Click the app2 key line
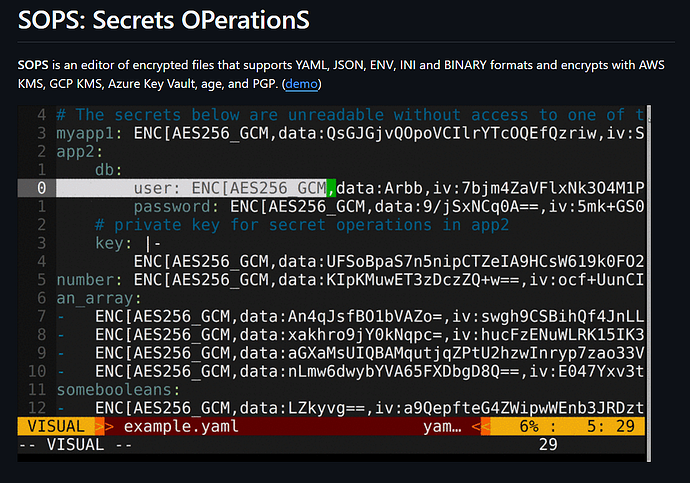Screen dimensions: 690x483 coord(77,152)
